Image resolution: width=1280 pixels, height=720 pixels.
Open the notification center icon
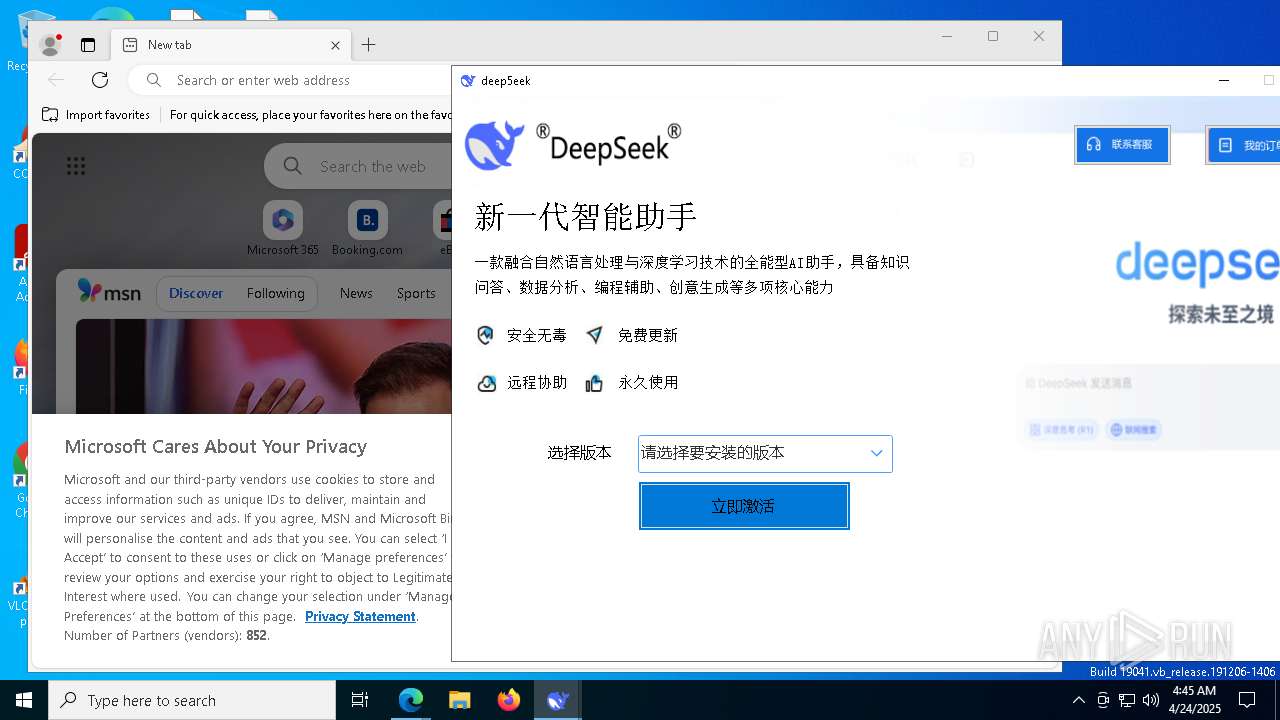[x=1247, y=700]
